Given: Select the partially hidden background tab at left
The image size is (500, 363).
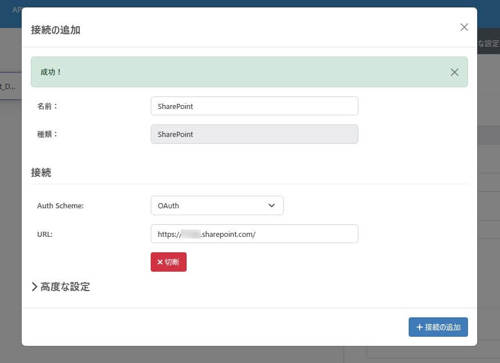Looking at the screenshot, I should coord(10,86).
